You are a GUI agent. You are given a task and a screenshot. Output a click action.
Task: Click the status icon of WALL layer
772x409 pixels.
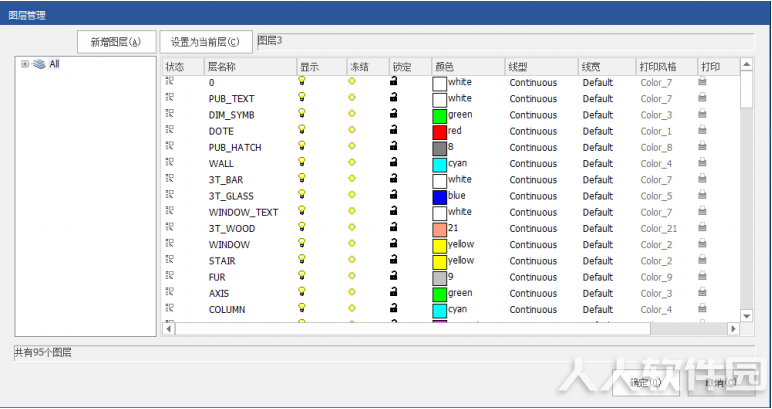click(169, 163)
